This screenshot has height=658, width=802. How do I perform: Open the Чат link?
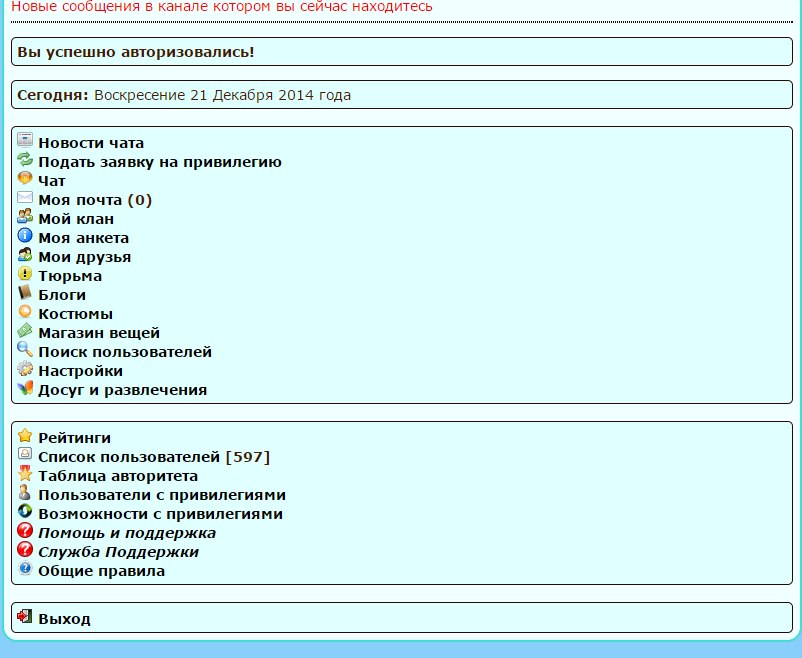(x=52, y=181)
